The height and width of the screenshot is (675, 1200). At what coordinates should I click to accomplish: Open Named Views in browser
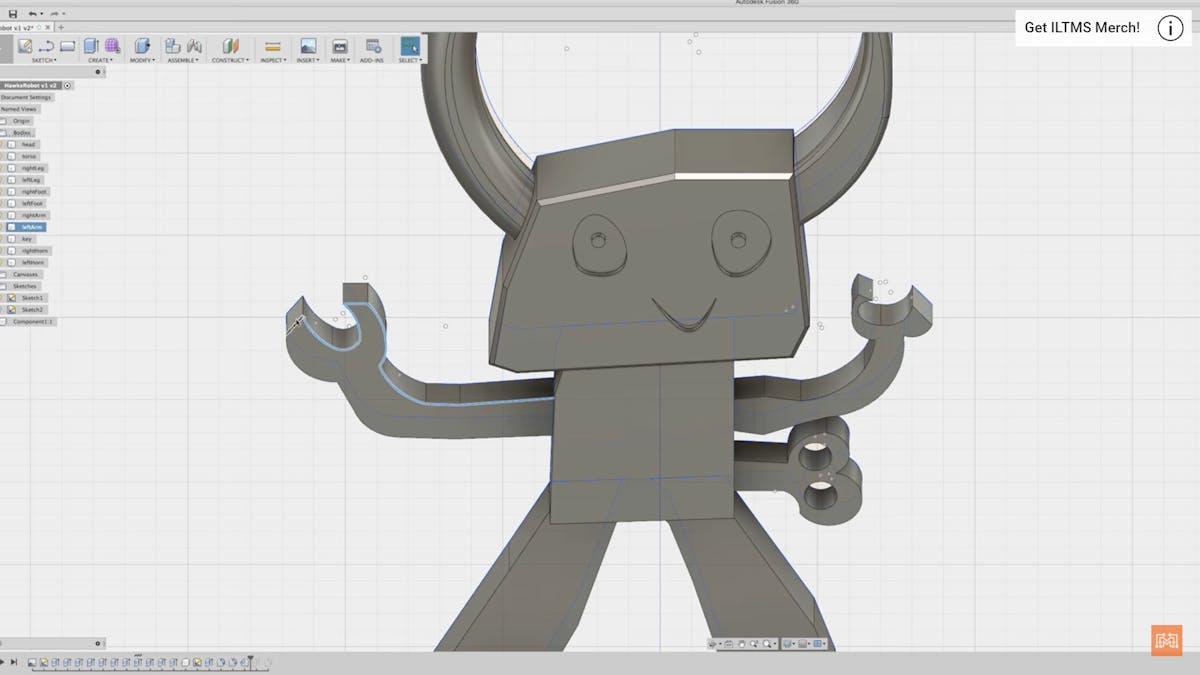19,109
